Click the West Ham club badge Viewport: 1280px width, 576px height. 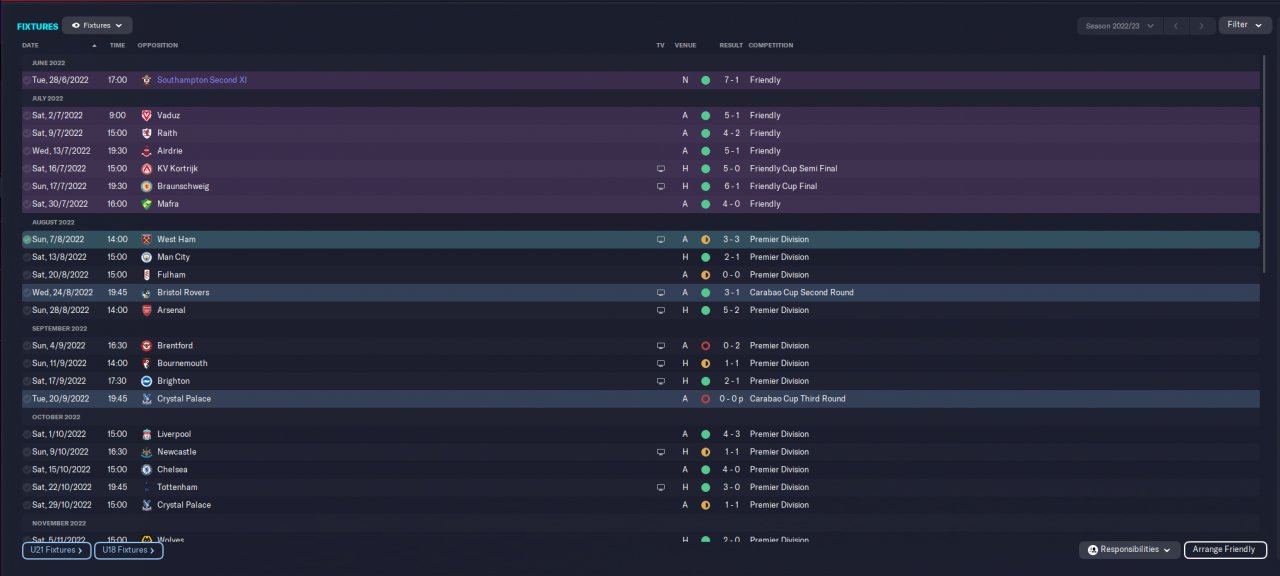point(146,240)
